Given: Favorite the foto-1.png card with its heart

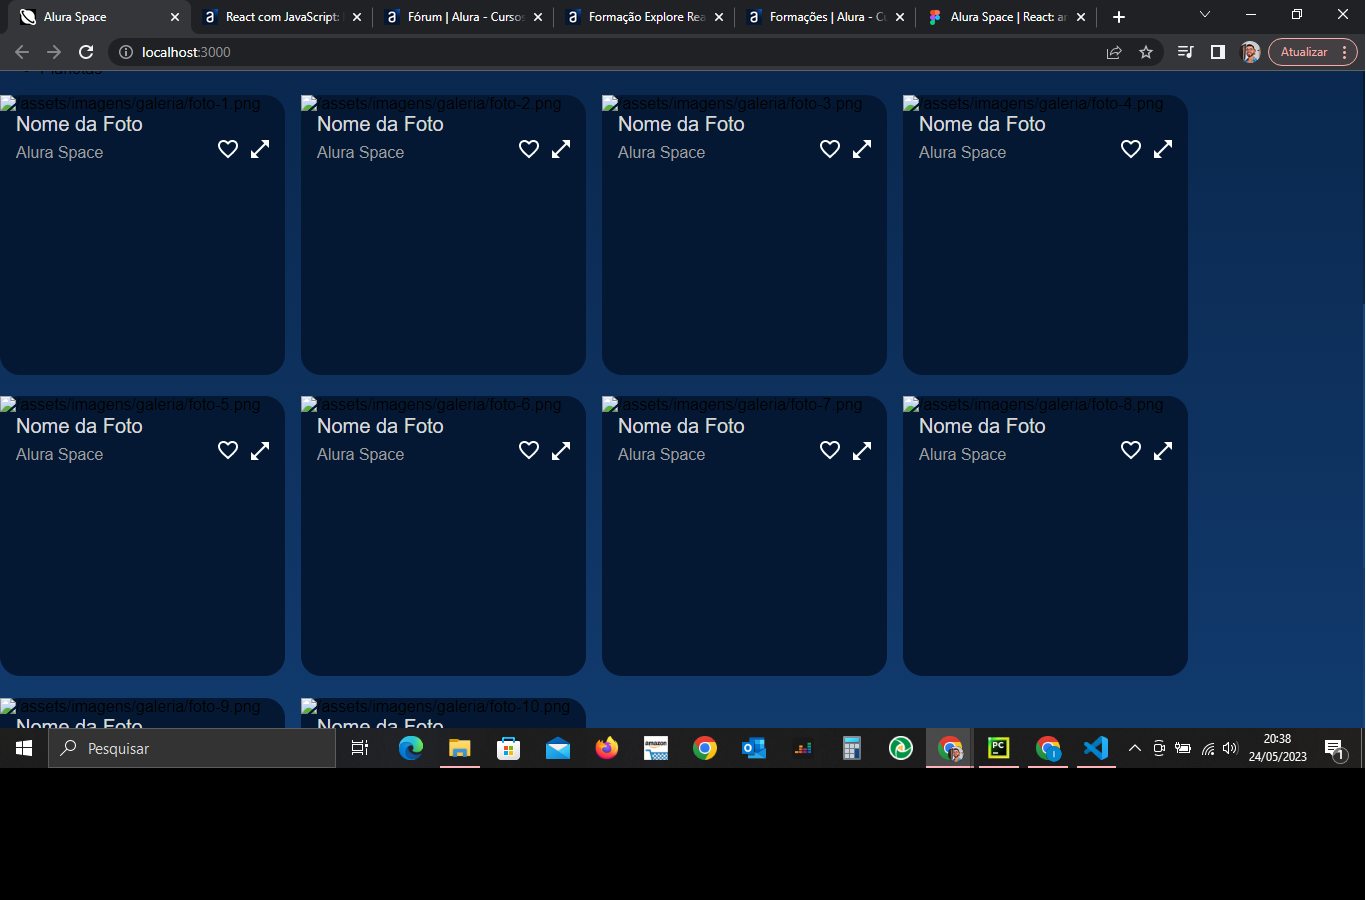Looking at the screenshot, I should (228, 149).
